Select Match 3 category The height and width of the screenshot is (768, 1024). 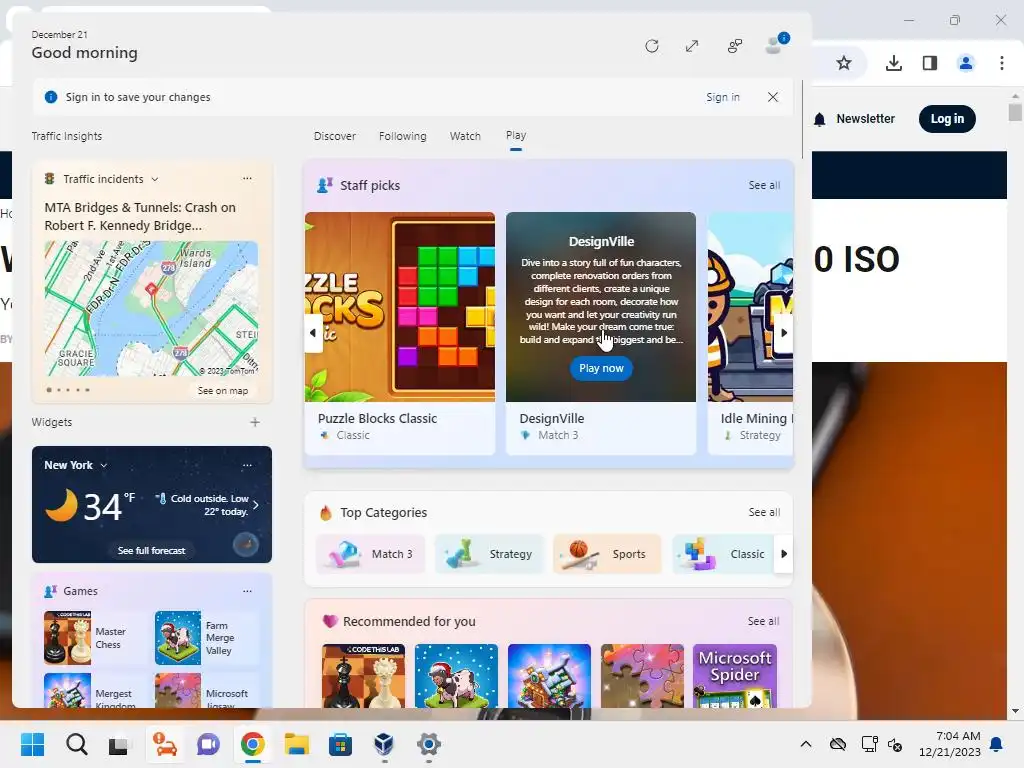tap(371, 554)
